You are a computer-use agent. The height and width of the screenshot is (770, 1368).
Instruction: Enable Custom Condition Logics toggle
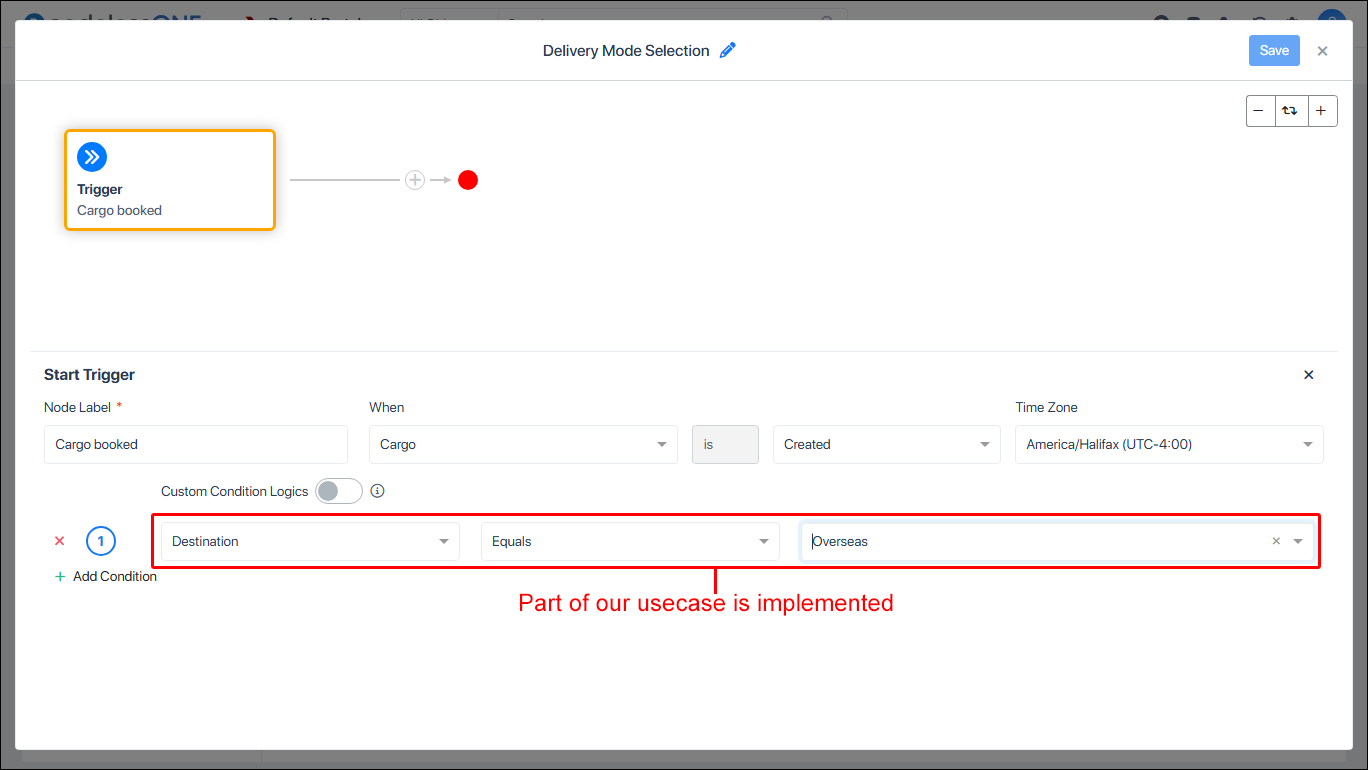(x=339, y=491)
